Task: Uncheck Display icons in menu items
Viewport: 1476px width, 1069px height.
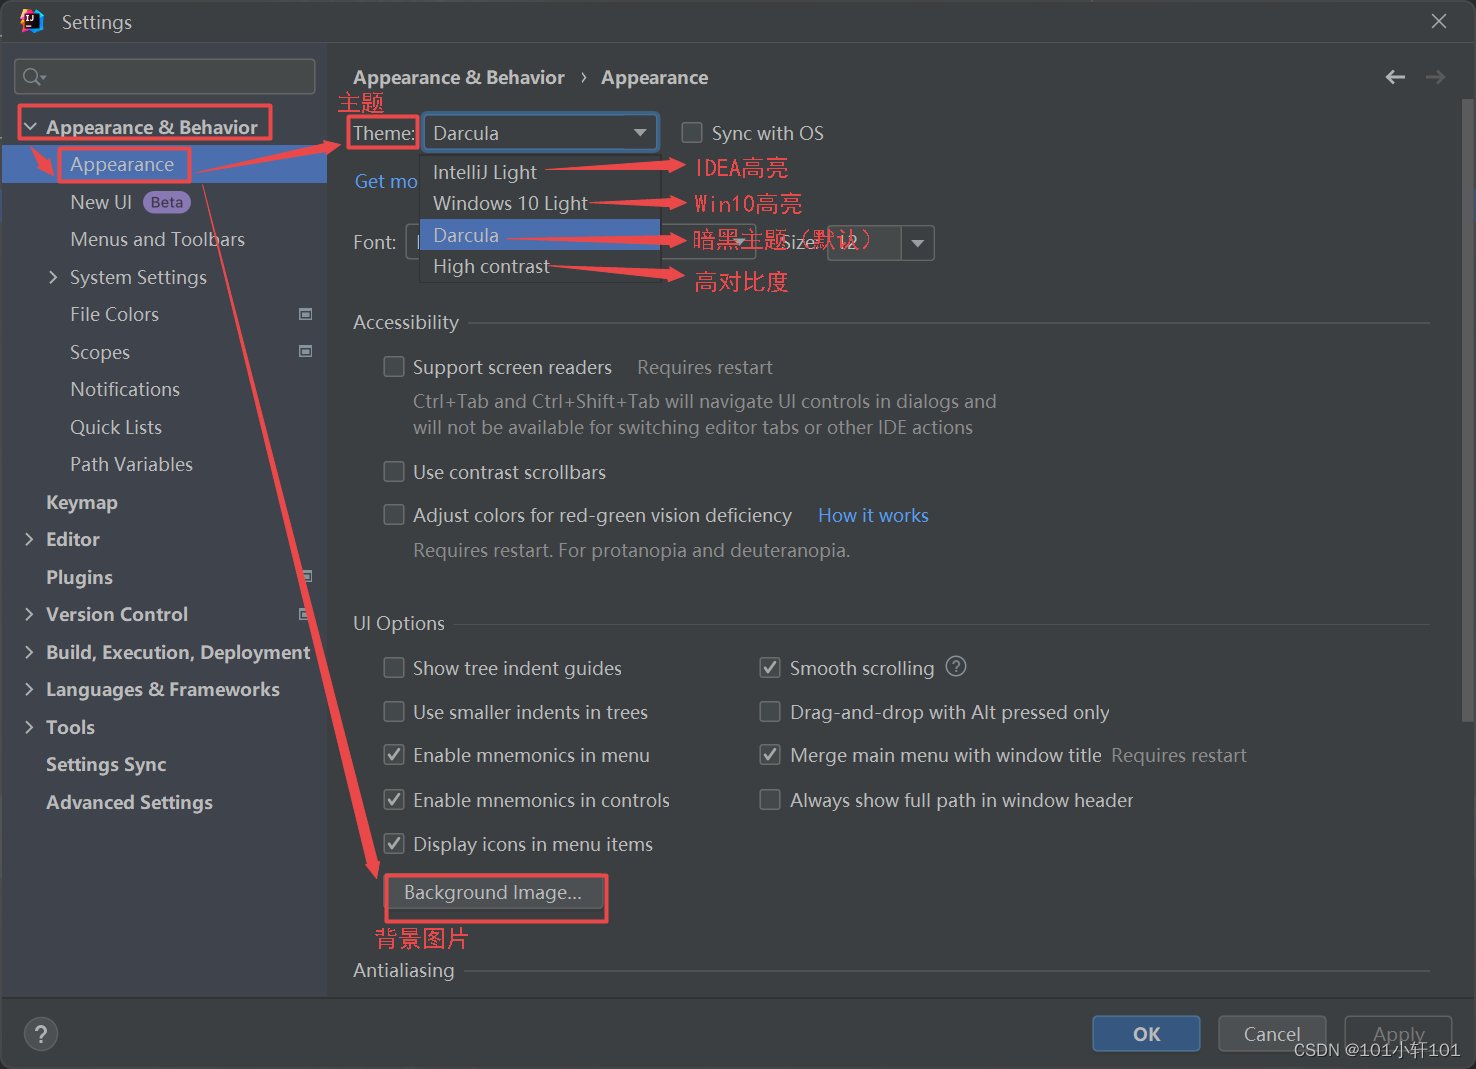Action: [x=394, y=844]
